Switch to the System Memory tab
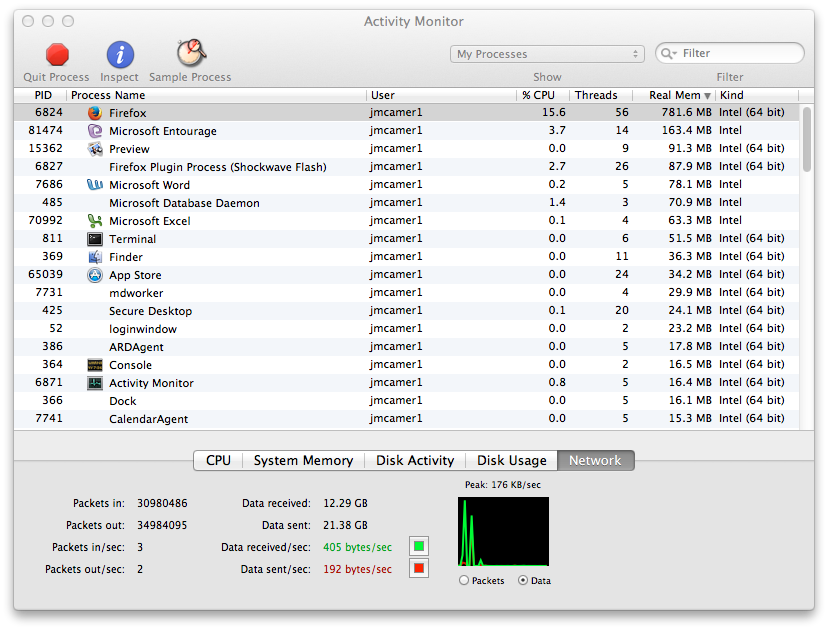 tap(303, 460)
